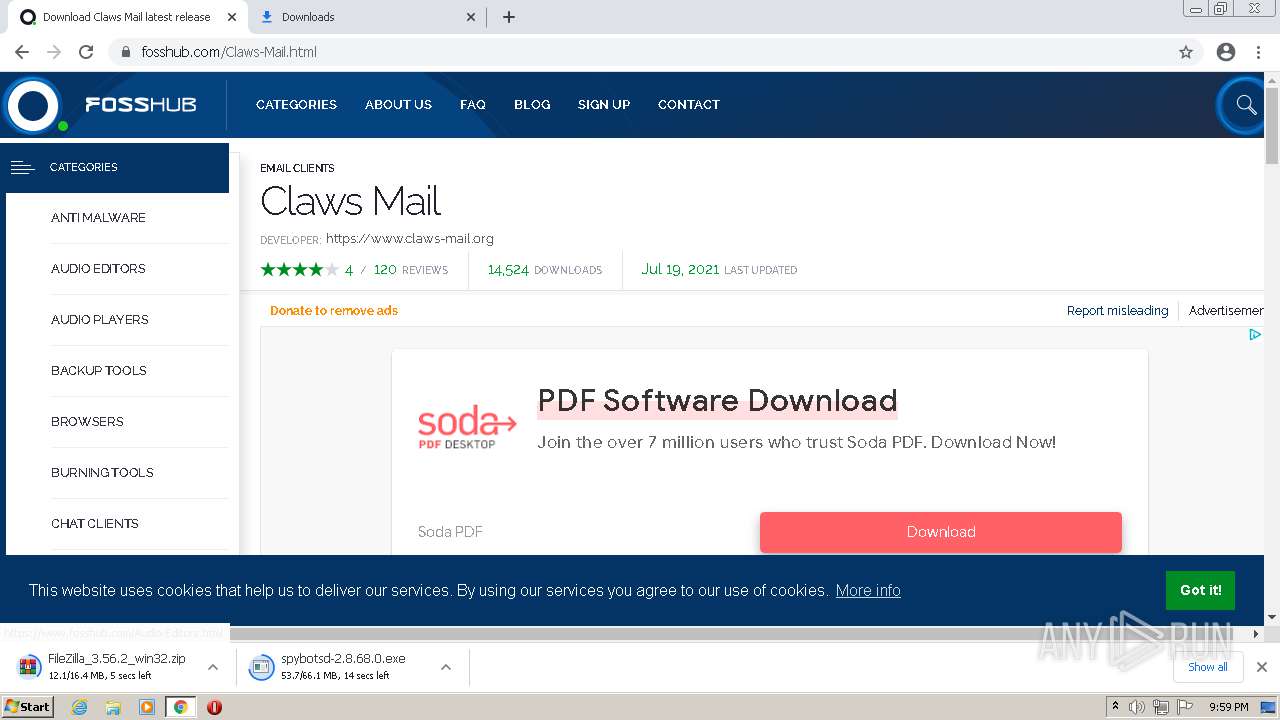Screen dimensions: 1280x720
Task: Select the Audio Players category
Action: click(x=100, y=319)
